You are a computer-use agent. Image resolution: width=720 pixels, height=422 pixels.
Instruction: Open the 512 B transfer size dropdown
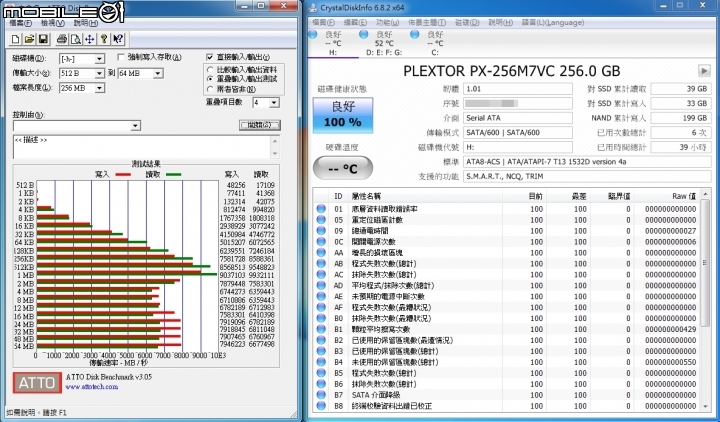coord(100,73)
